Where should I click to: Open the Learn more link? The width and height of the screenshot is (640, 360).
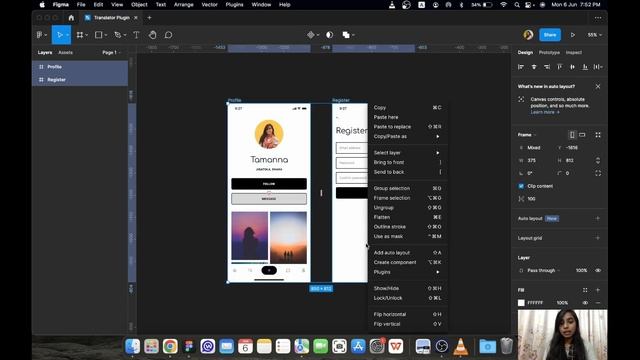pos(545,112)
